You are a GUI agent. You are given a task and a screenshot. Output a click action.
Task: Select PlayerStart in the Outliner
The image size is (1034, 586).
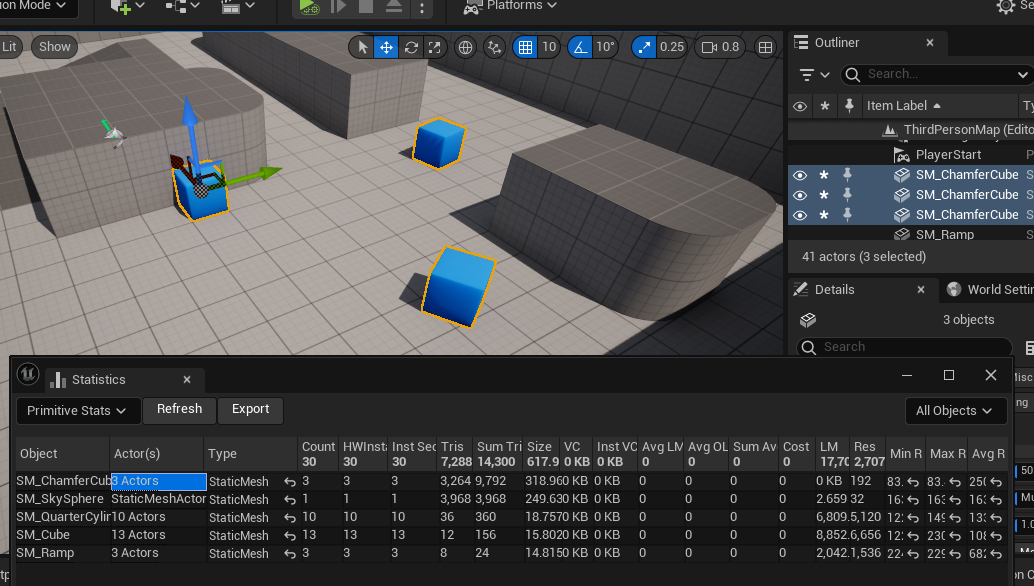[948, 155]
